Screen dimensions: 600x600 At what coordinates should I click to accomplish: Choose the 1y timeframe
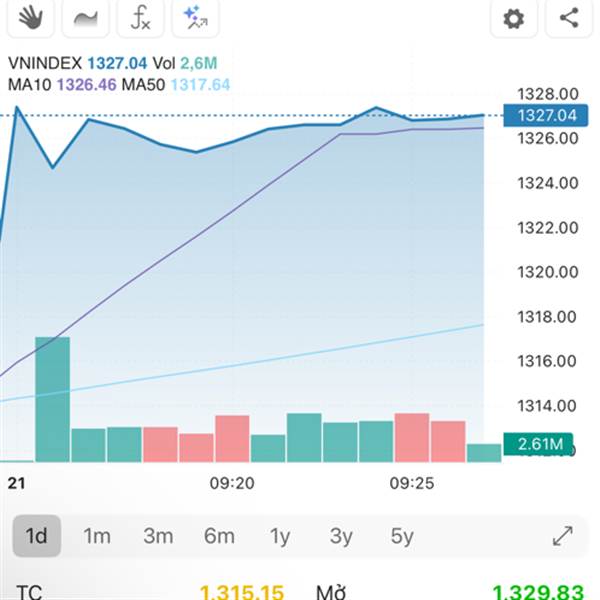pos(280,536)
